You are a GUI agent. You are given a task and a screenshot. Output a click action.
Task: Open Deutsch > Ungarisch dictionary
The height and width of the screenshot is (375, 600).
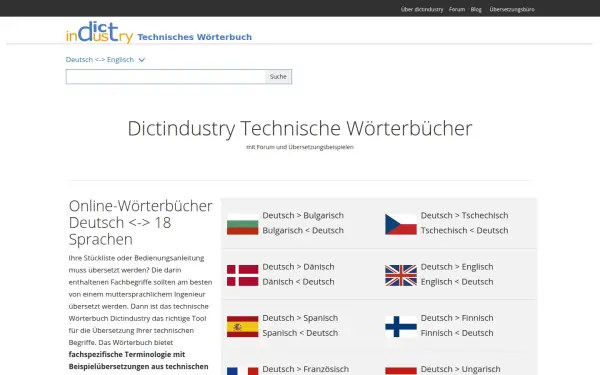click(x=460, y=369)
